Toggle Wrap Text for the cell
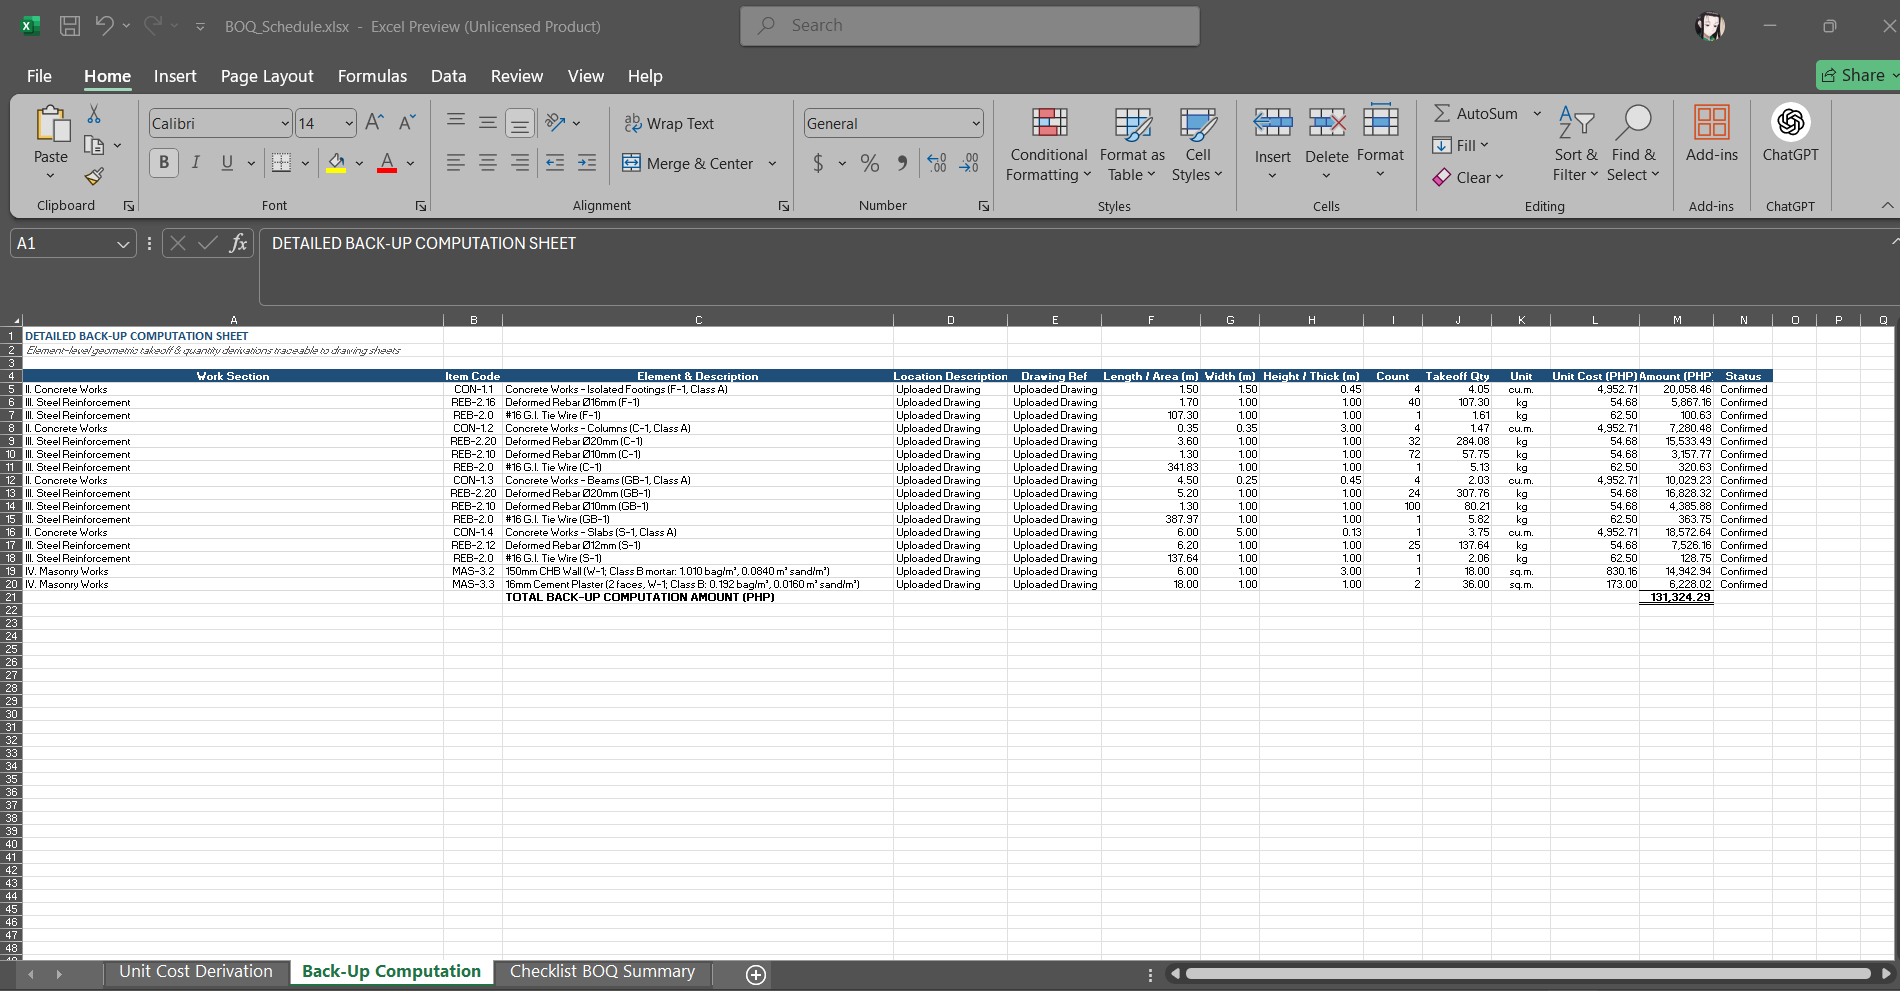The width and height of the screenshot is (1900, 991). click(x=669, y=124)
